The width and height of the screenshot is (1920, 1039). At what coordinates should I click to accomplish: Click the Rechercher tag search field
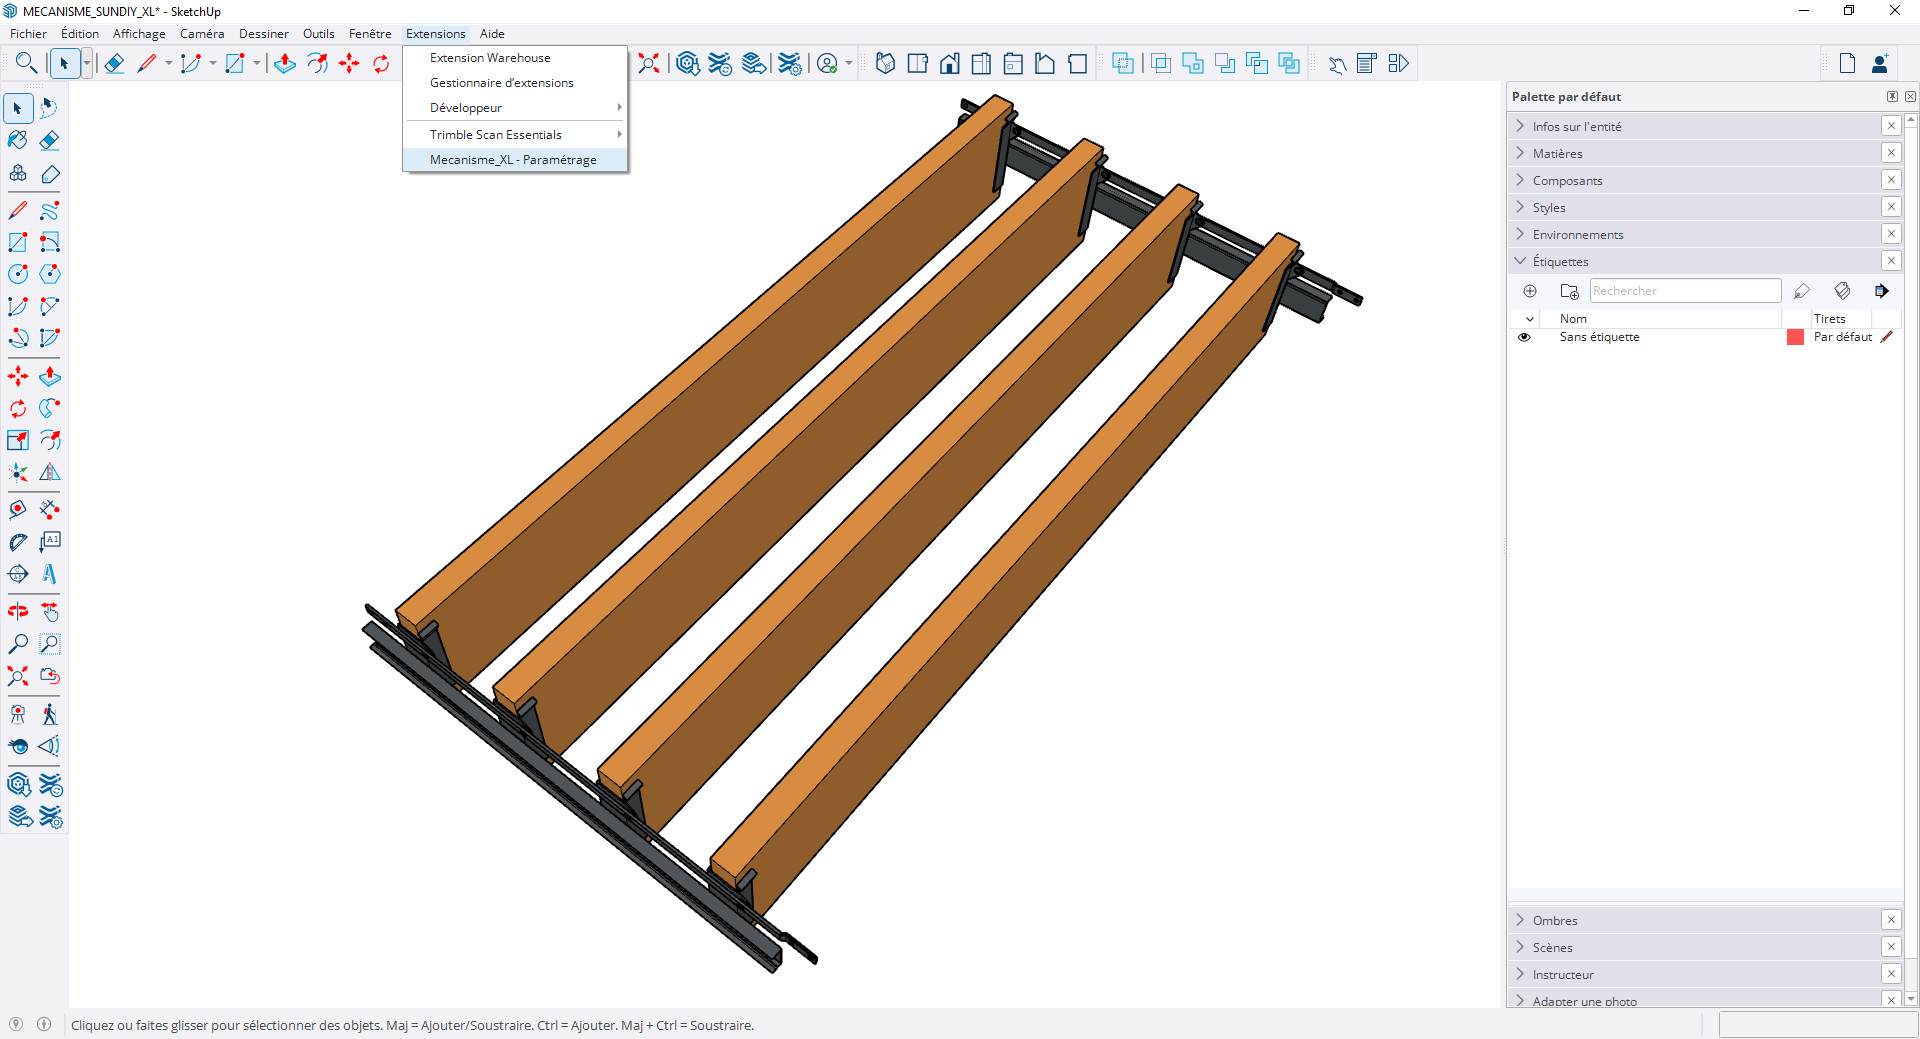pyautogui.click(x=1685, y=291)
